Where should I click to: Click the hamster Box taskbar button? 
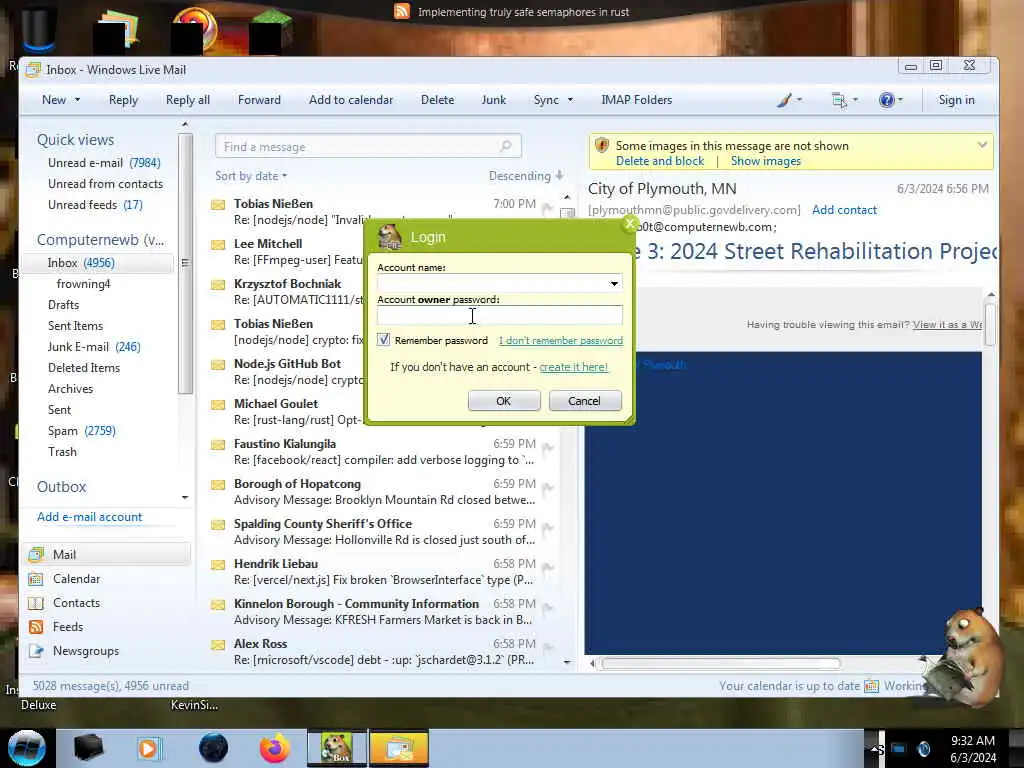click(x=338, y=748)
